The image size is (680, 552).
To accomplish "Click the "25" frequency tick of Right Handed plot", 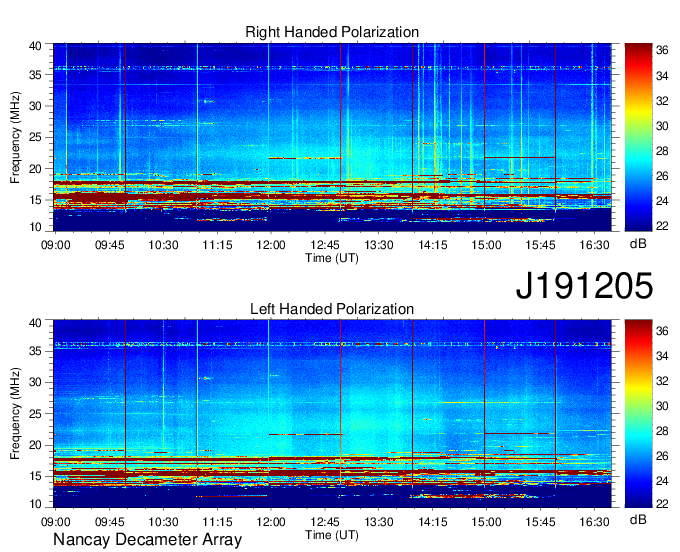I will [35, 137].
